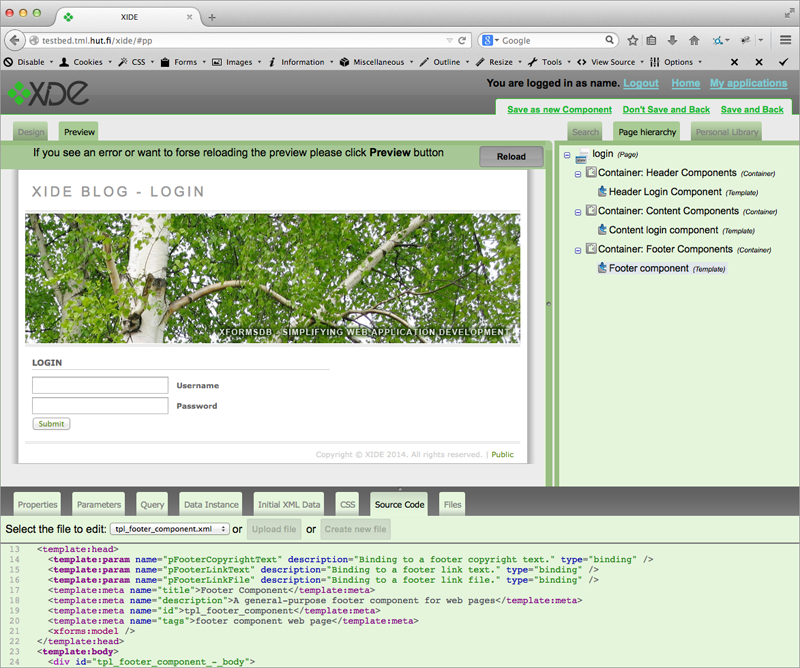800x668 pixels.
Task: Click the Footer component template icon
Action: 602,268
